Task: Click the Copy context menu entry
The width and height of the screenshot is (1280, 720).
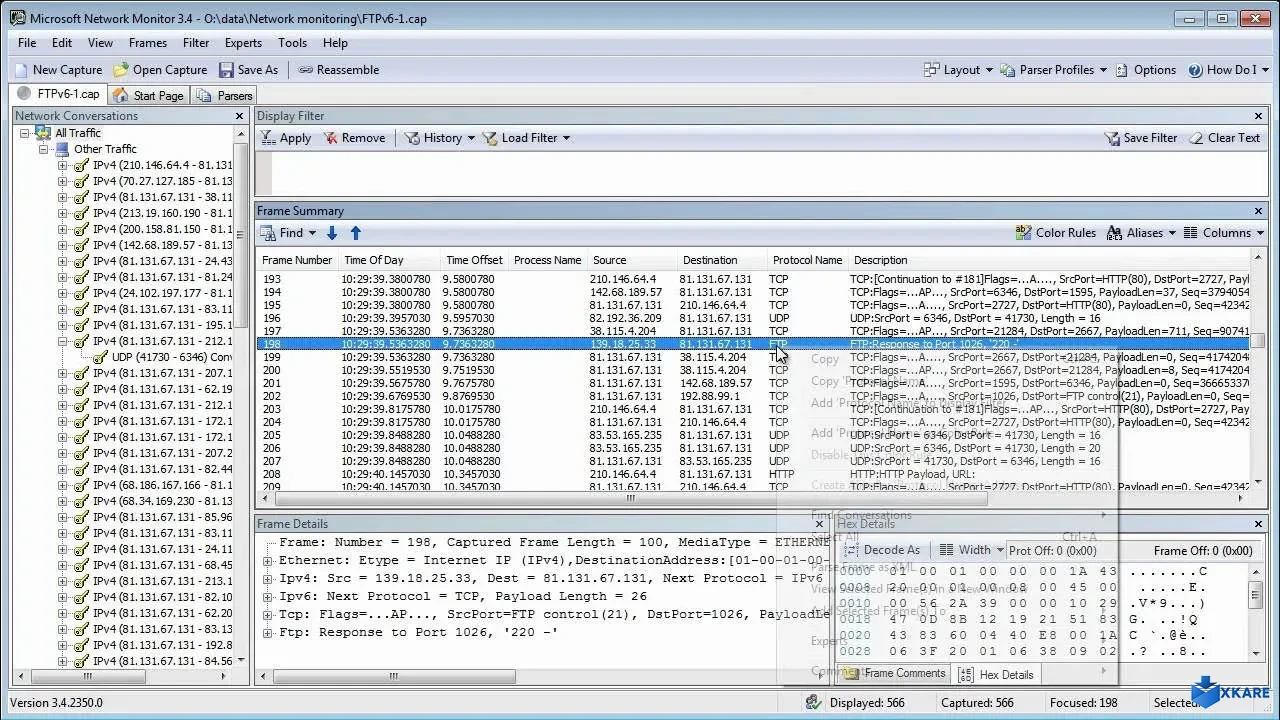Action: (825, 359)
